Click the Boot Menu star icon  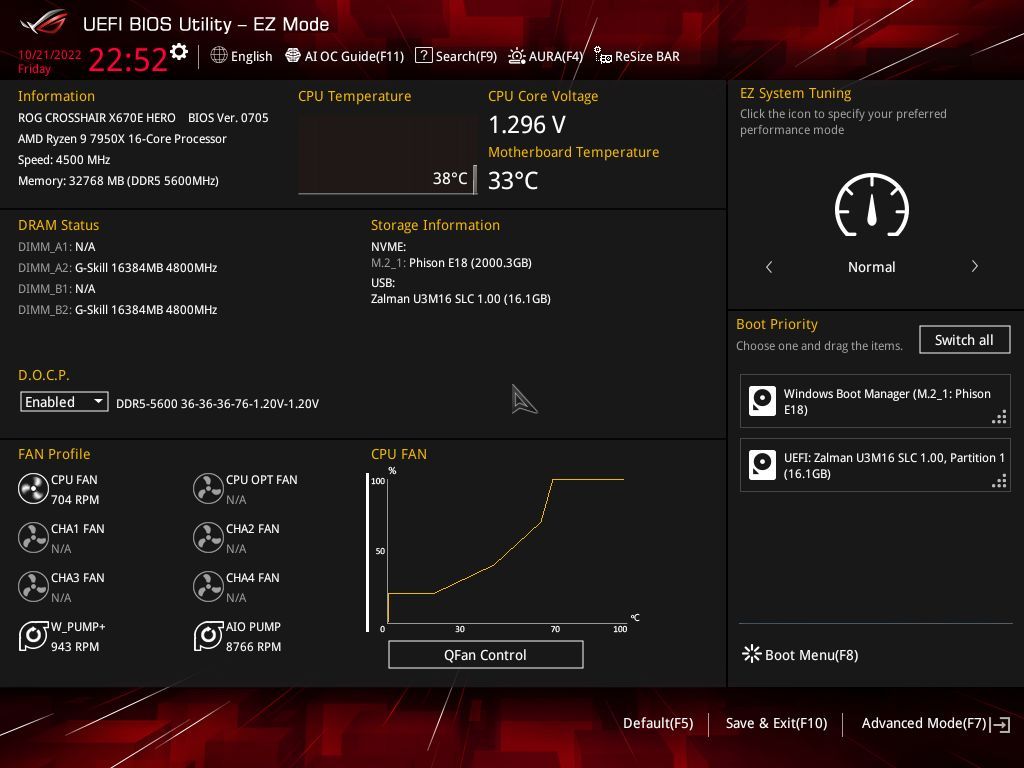click(x=751, y=654)
